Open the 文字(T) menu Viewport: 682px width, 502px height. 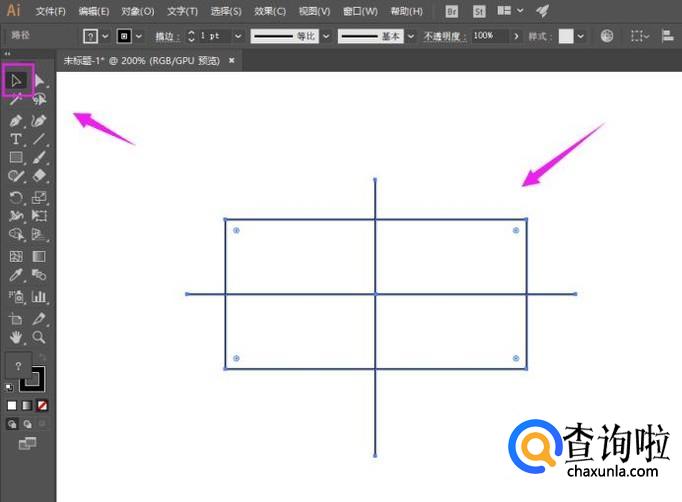tap(182, 11)
